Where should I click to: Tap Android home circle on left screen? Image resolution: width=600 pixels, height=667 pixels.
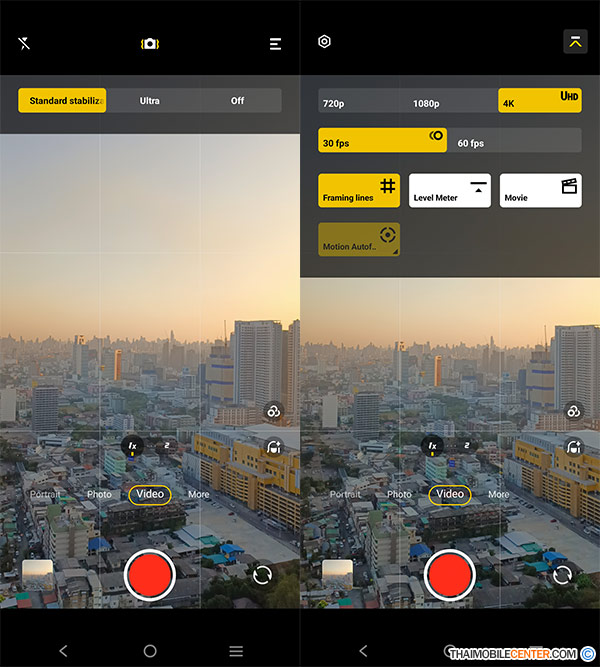[150, 650]
